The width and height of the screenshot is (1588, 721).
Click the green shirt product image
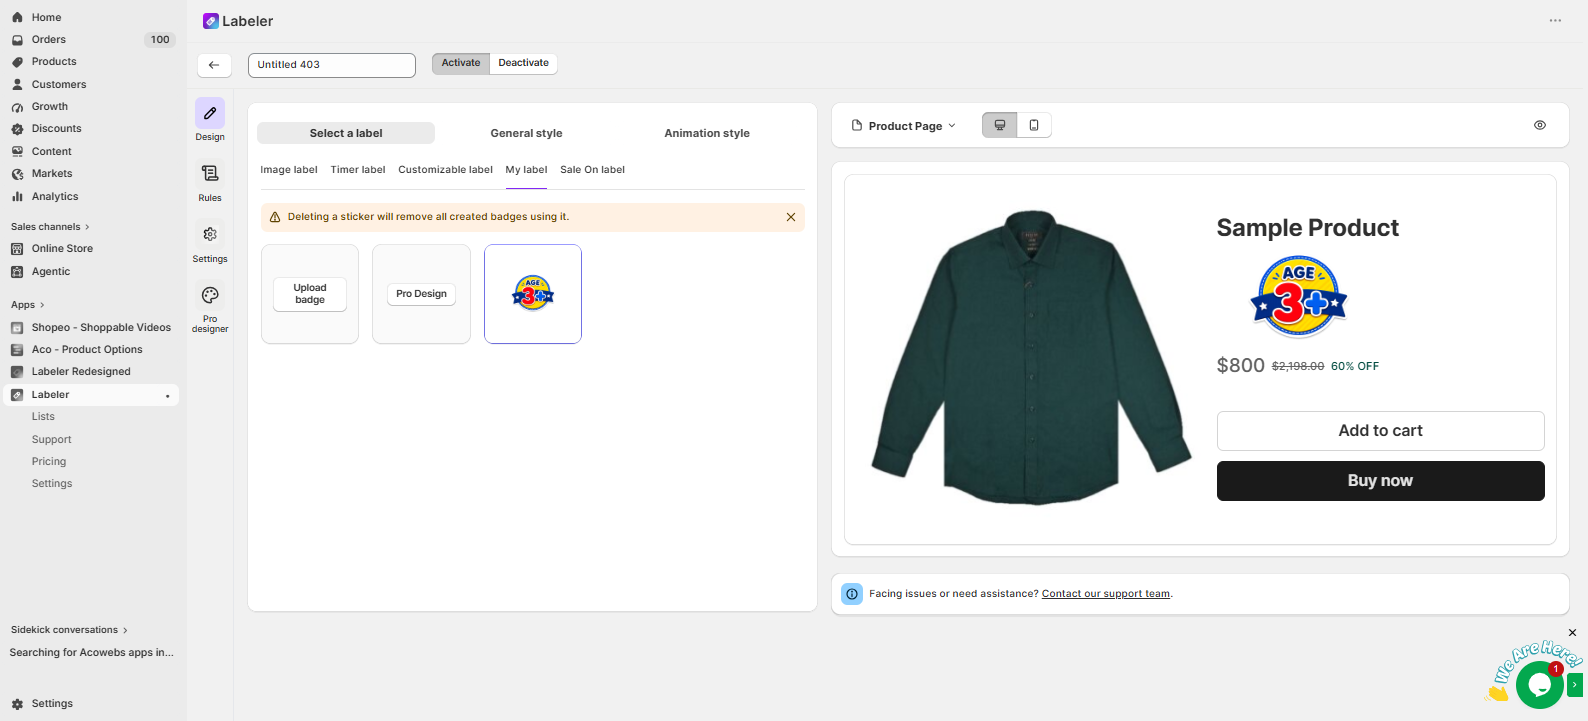[x=1031, y=358]
